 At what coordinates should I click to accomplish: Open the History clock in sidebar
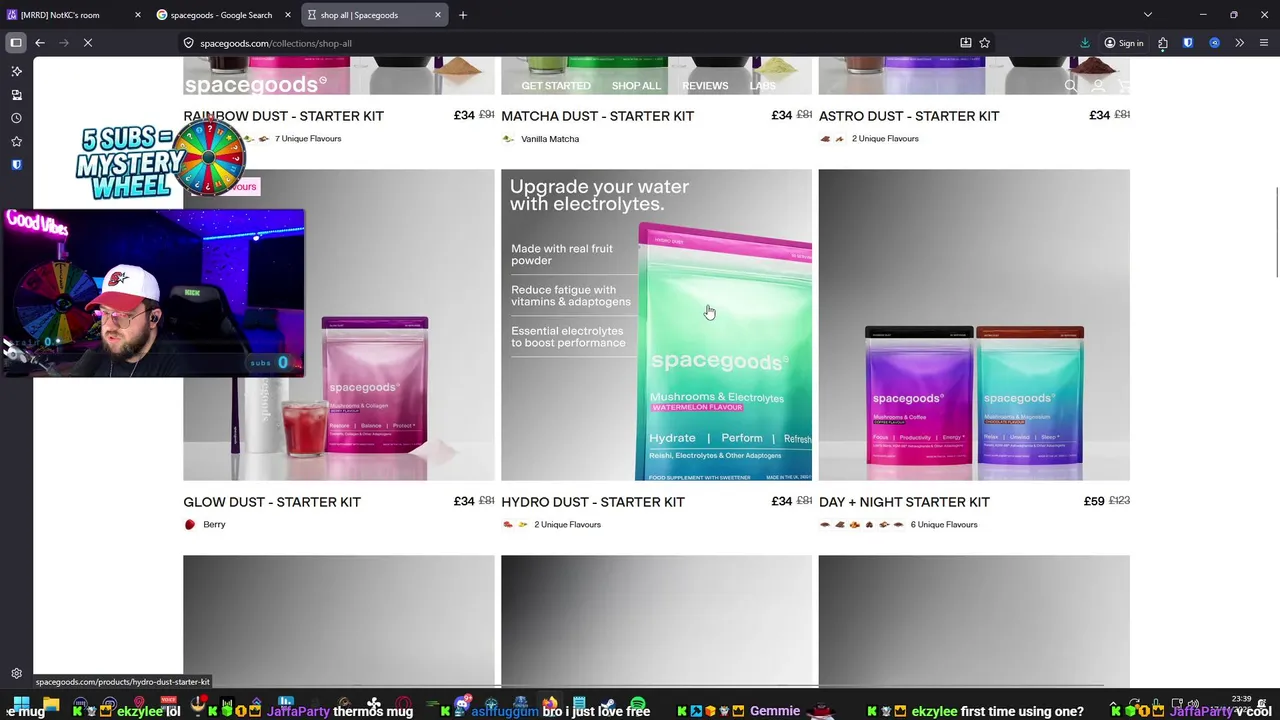point(16,118)
